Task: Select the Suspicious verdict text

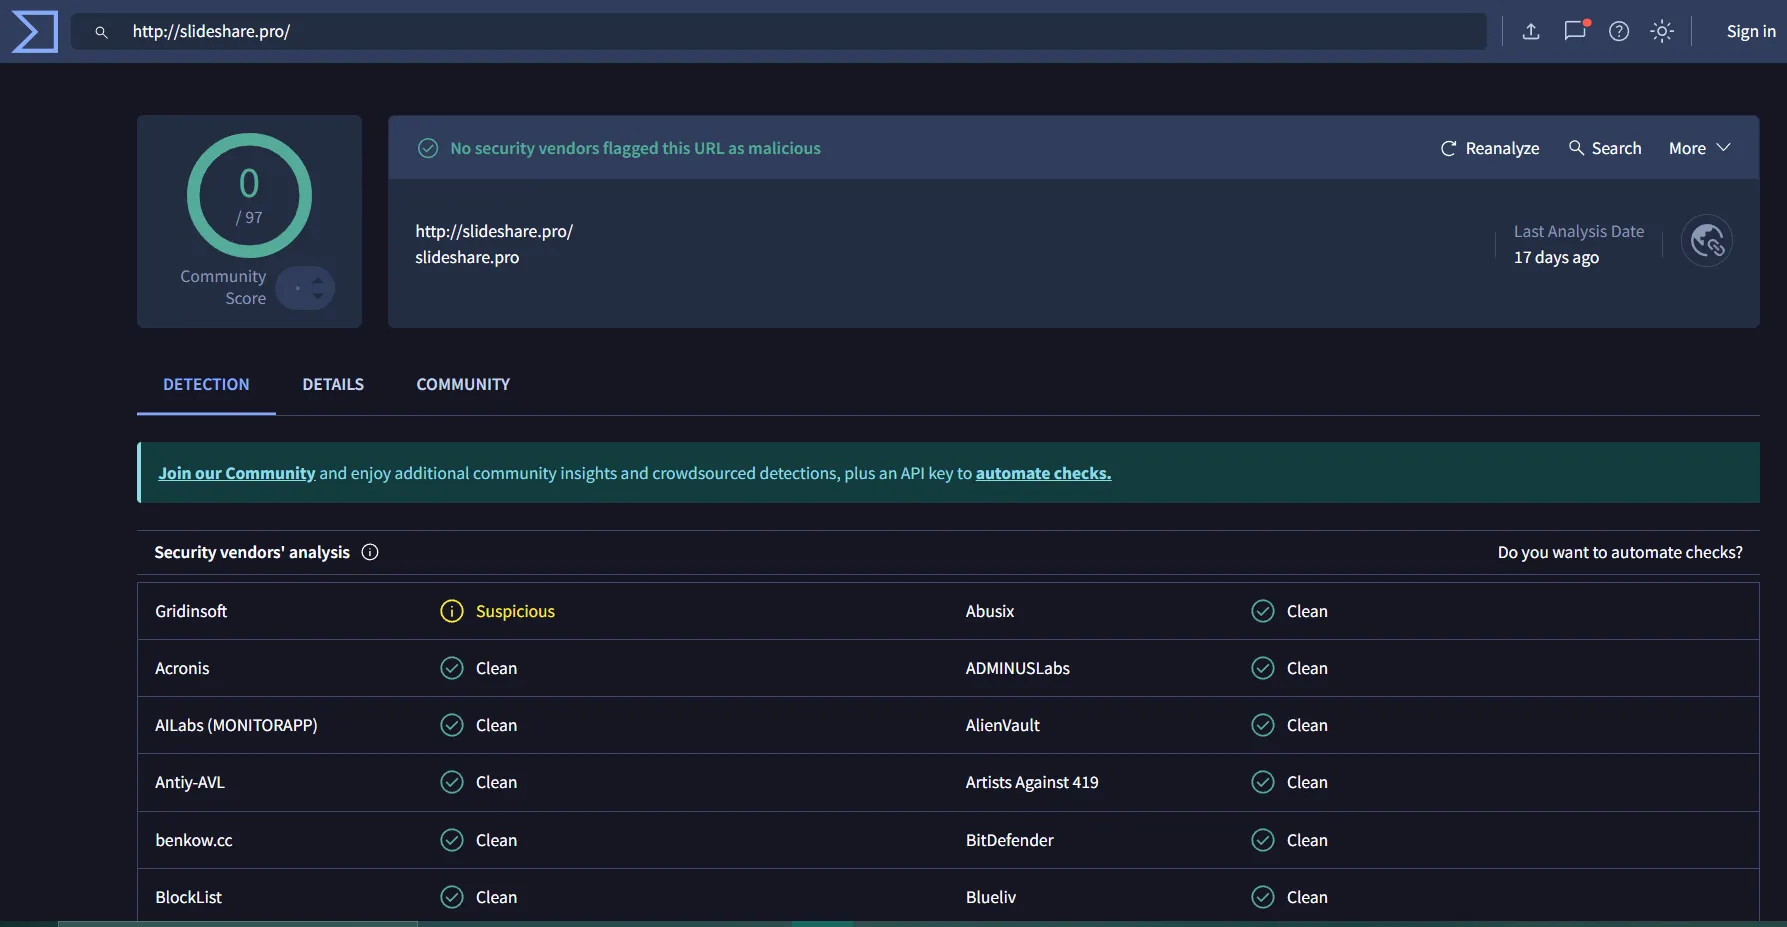Action: 515,611
